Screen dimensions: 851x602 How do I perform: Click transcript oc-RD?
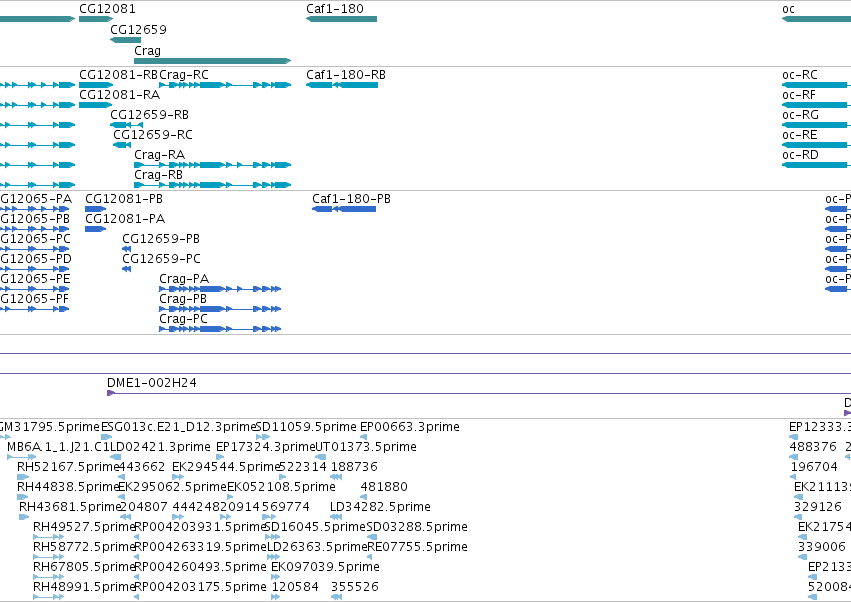[816, 165]
